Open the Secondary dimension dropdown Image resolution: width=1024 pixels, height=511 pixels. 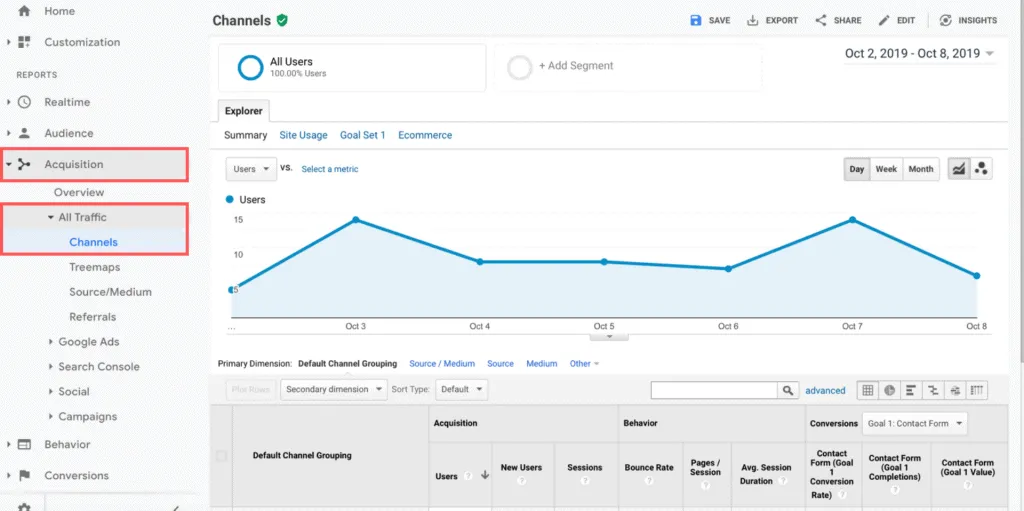pyautogui.click(x=333, y=389)
